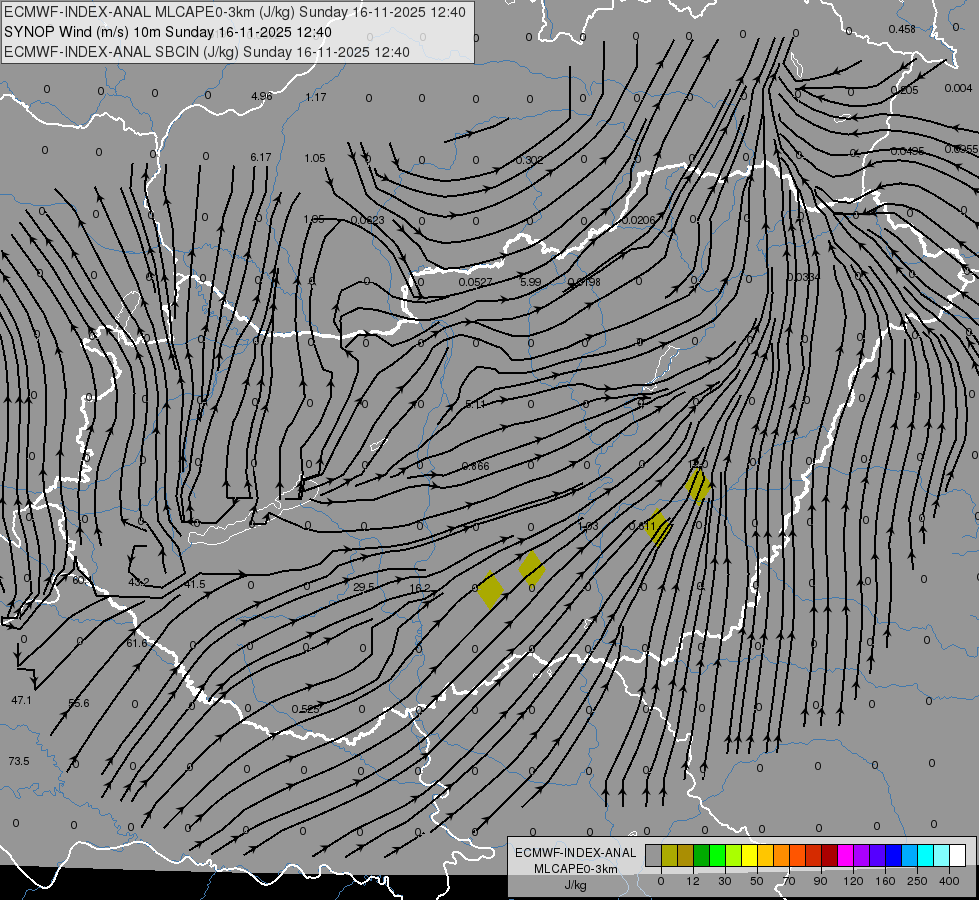979x900 pixels.
Task: Select the '29.5' map value
Action: click(x=363, y=587)
